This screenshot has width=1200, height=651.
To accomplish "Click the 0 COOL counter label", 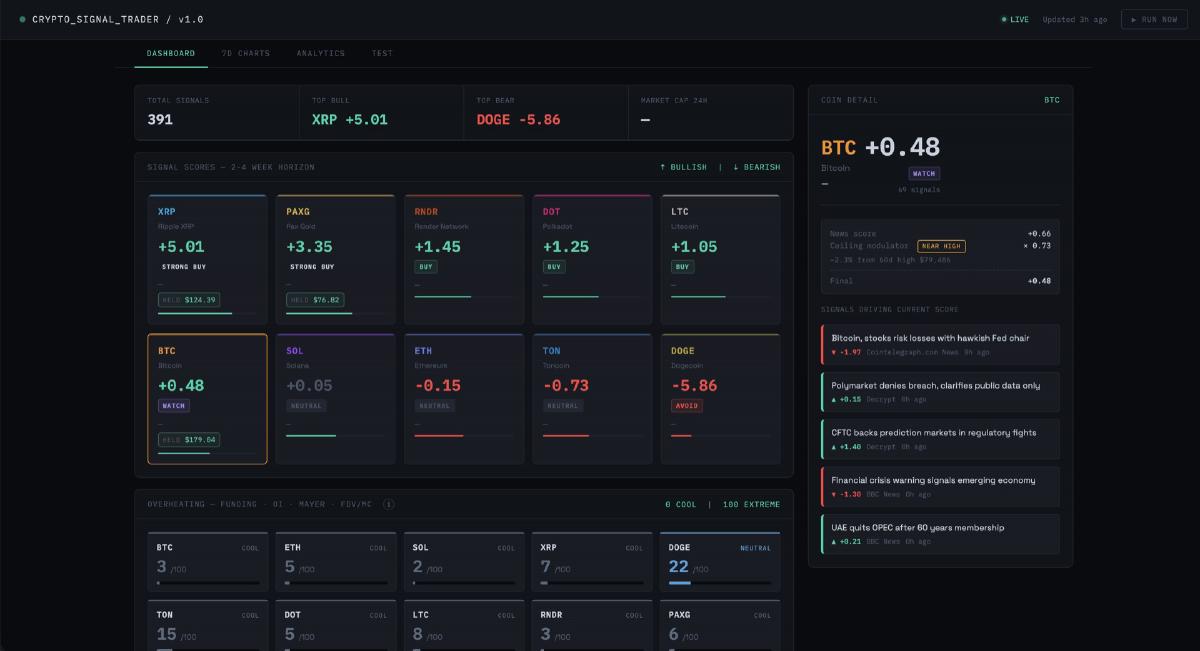I will coord(681,504).
